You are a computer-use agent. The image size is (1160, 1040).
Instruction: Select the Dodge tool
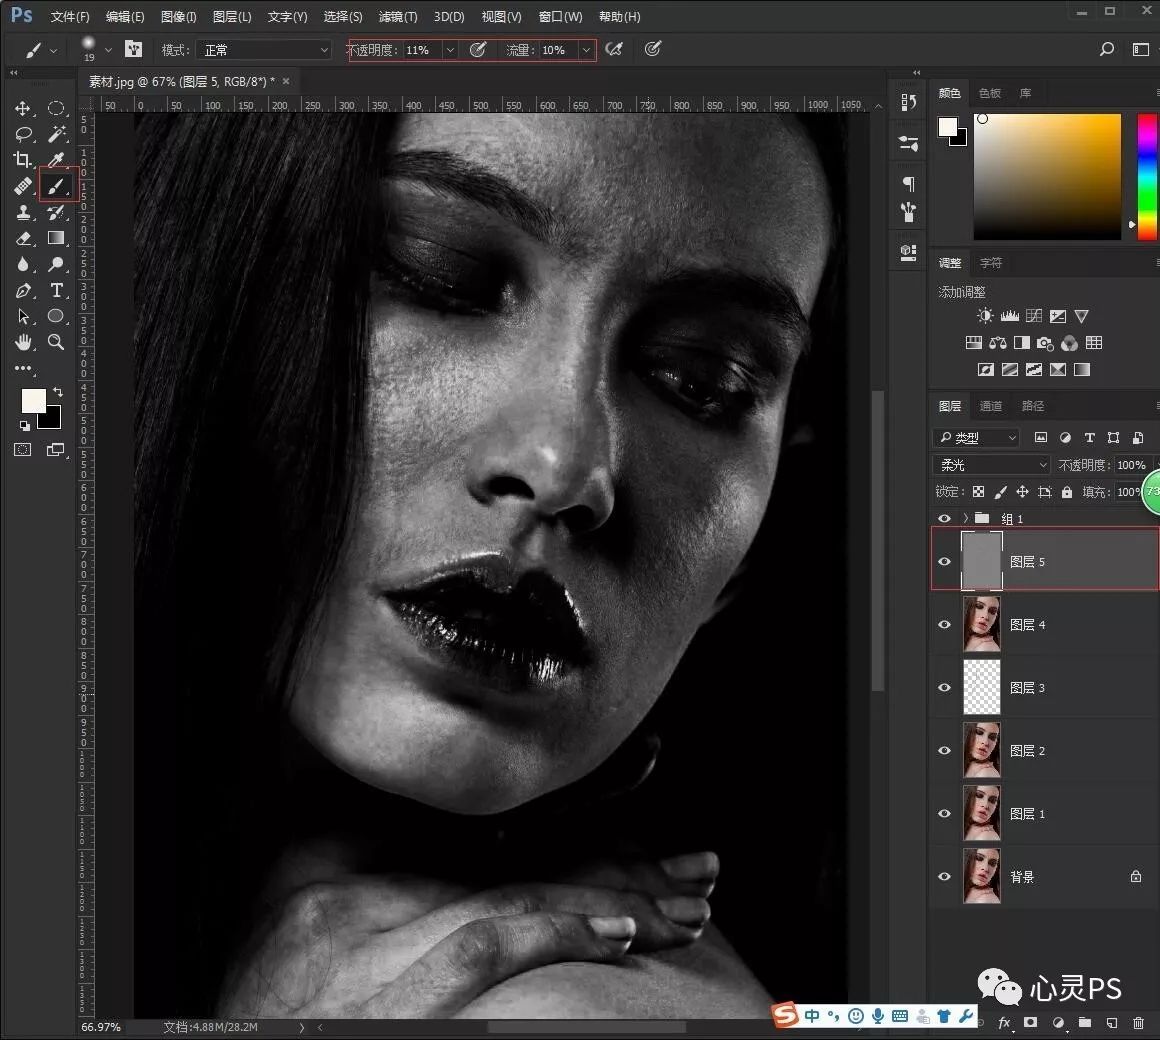[x=55, y=264]
